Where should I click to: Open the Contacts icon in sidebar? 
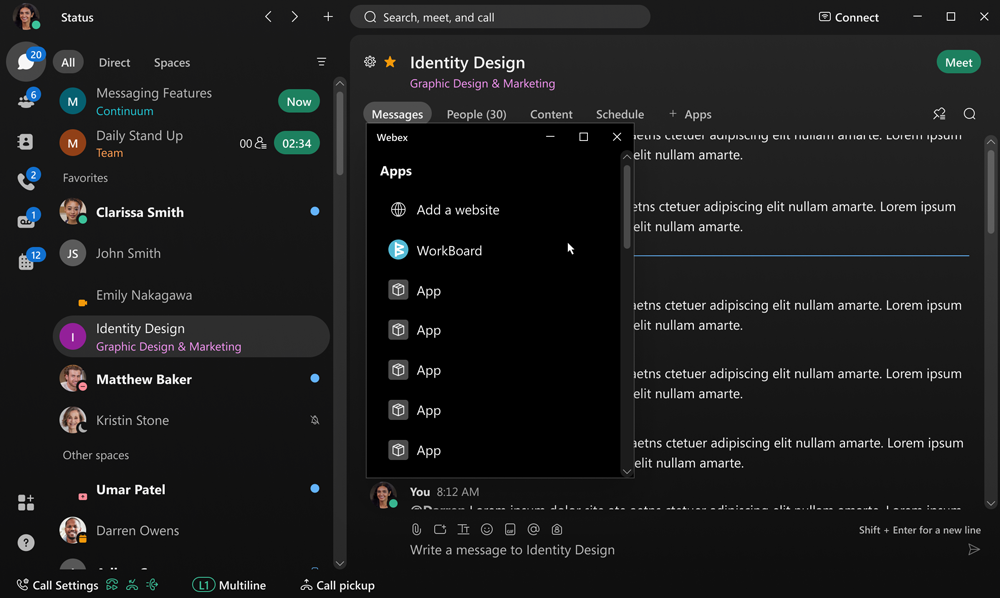click(x=26, y=142)
